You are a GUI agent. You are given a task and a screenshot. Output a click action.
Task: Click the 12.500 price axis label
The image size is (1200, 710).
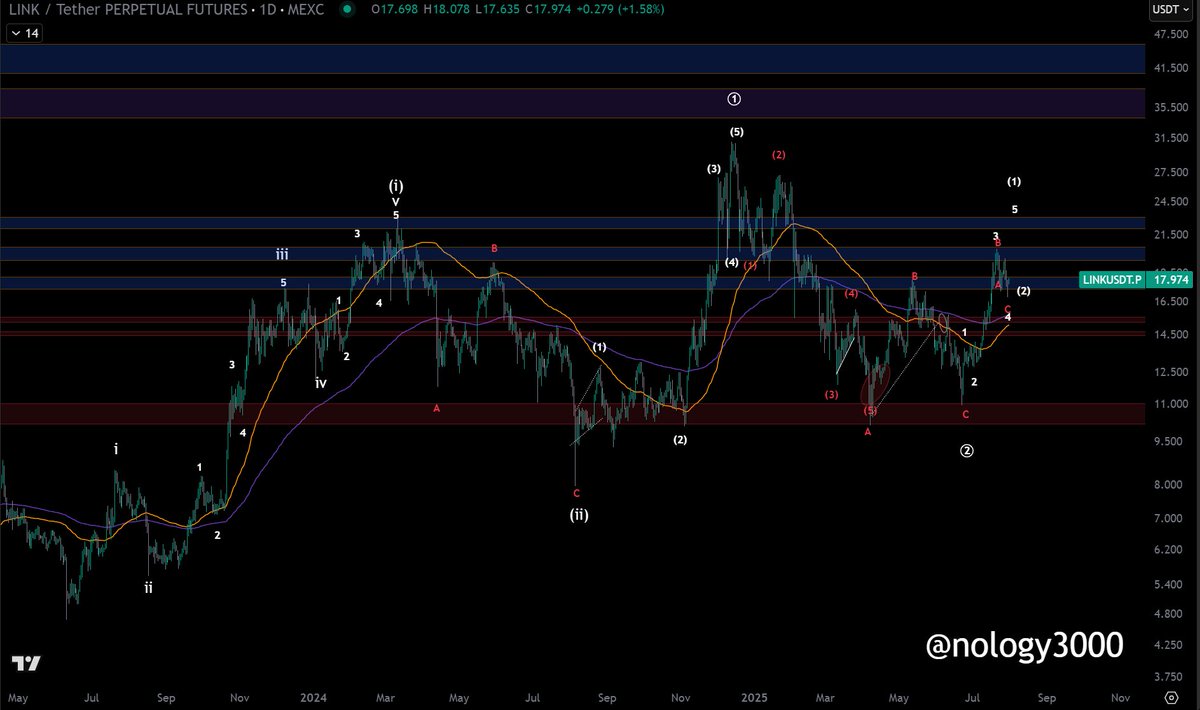click(x=1170, y=372)
